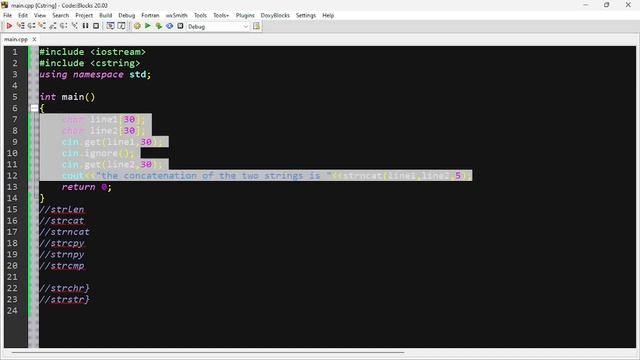
Task: Open the Settings menu
Action: (306, 15)
